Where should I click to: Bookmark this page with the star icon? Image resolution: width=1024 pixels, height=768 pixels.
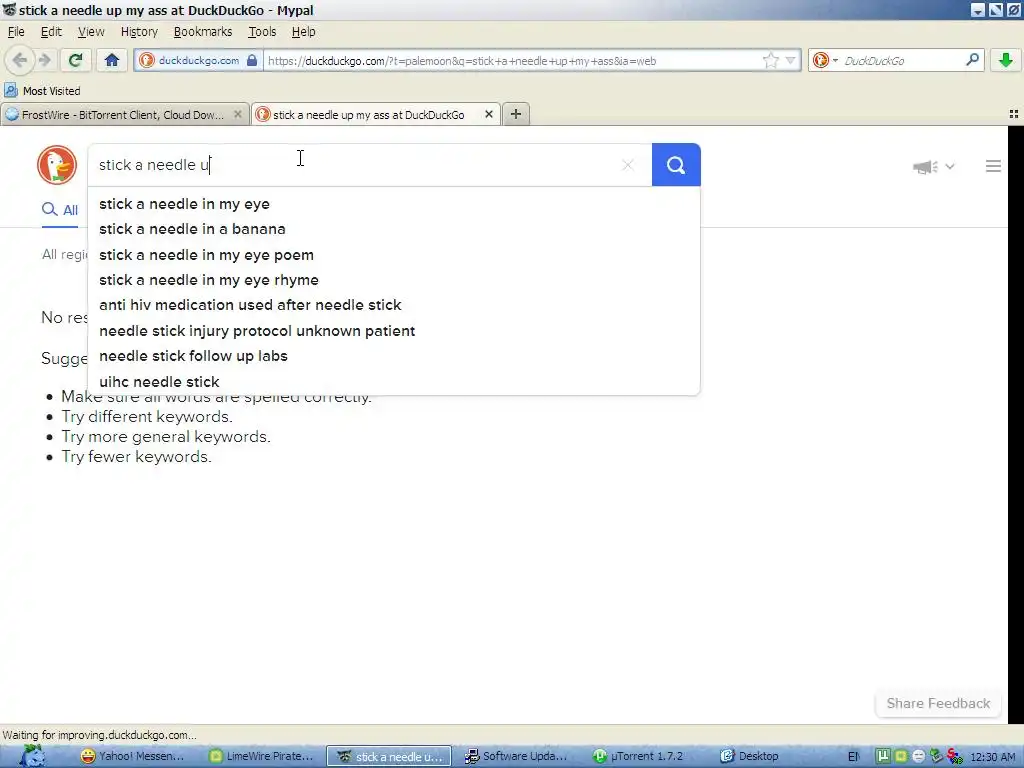point(771,61)
